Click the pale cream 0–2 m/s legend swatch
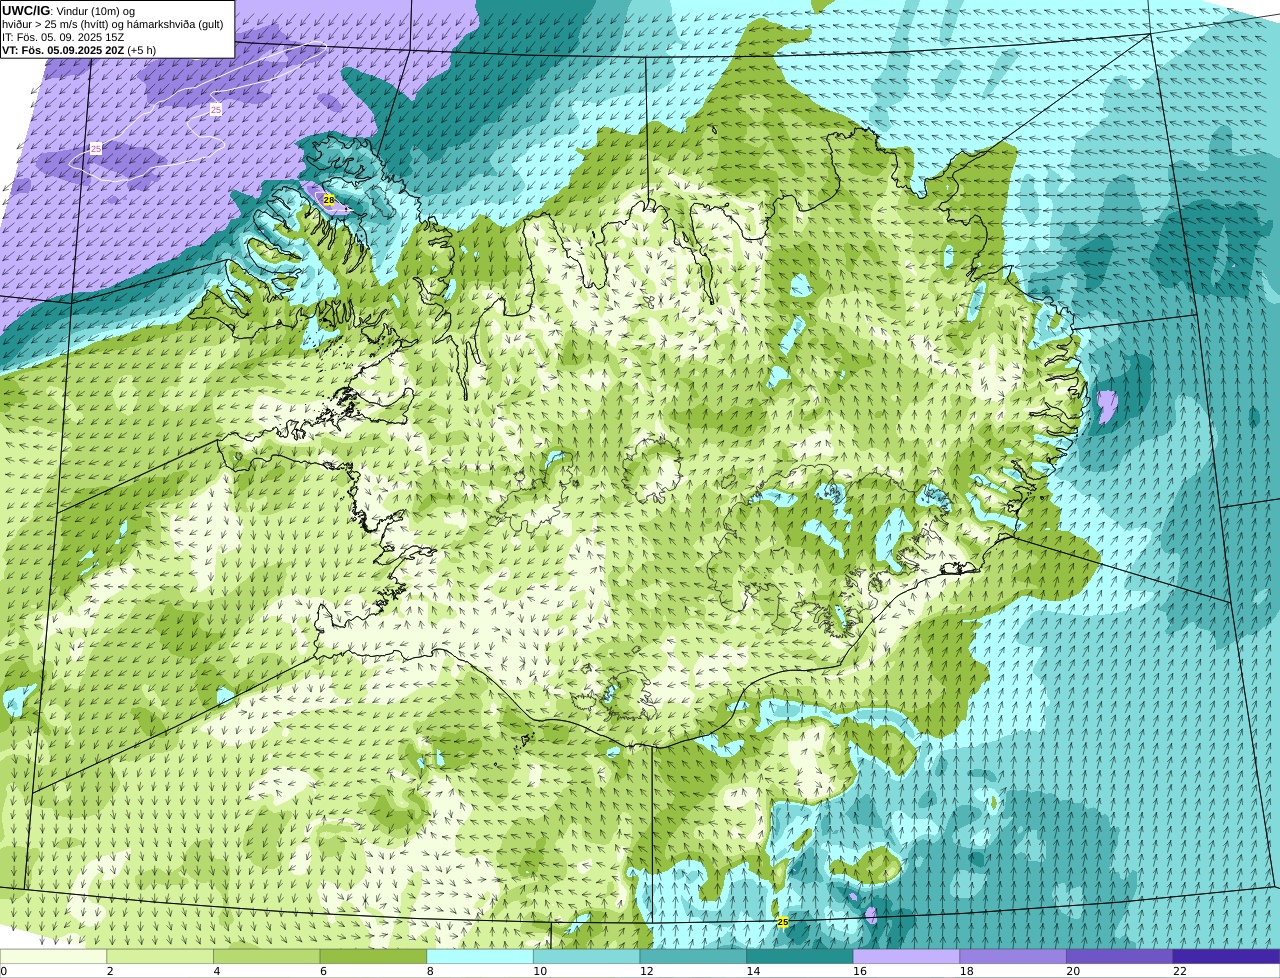The width and height of the screenshot is (1280, 978). pyautogui.click(x=53, y=956)
